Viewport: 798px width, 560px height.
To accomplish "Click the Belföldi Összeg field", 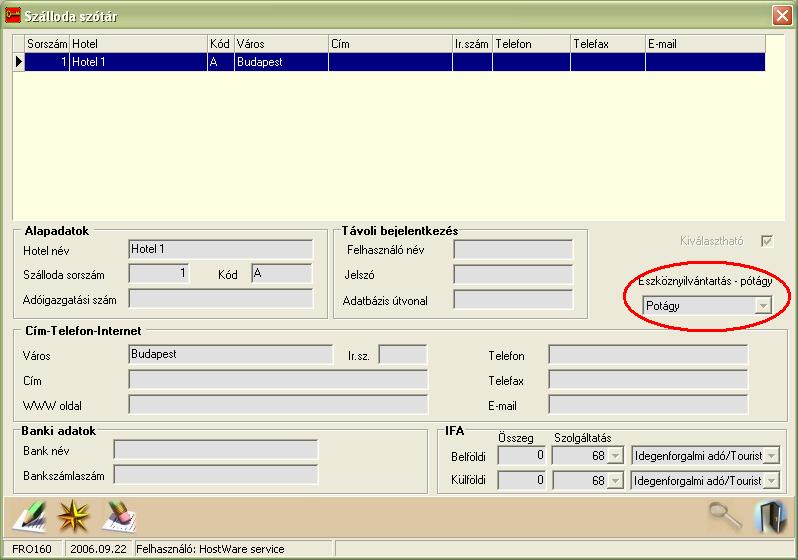I will pyautogui.click(x=522, y=456).
